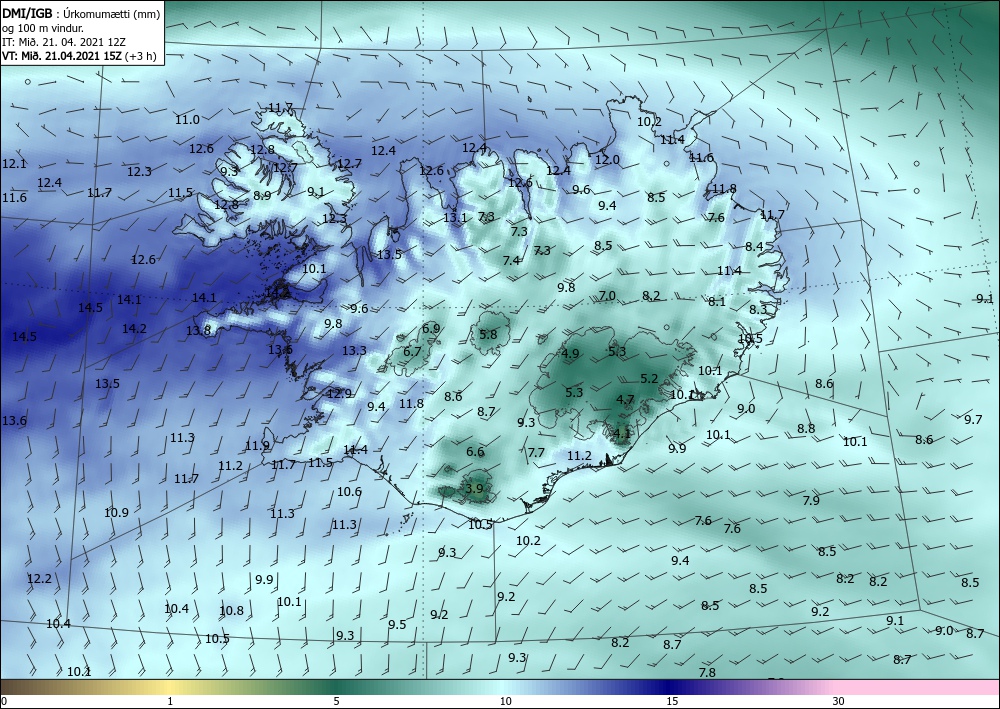
Task: Click the title text 'DMI/IGB : Úrkomumætti (mm)'
Action: (81, 13)
